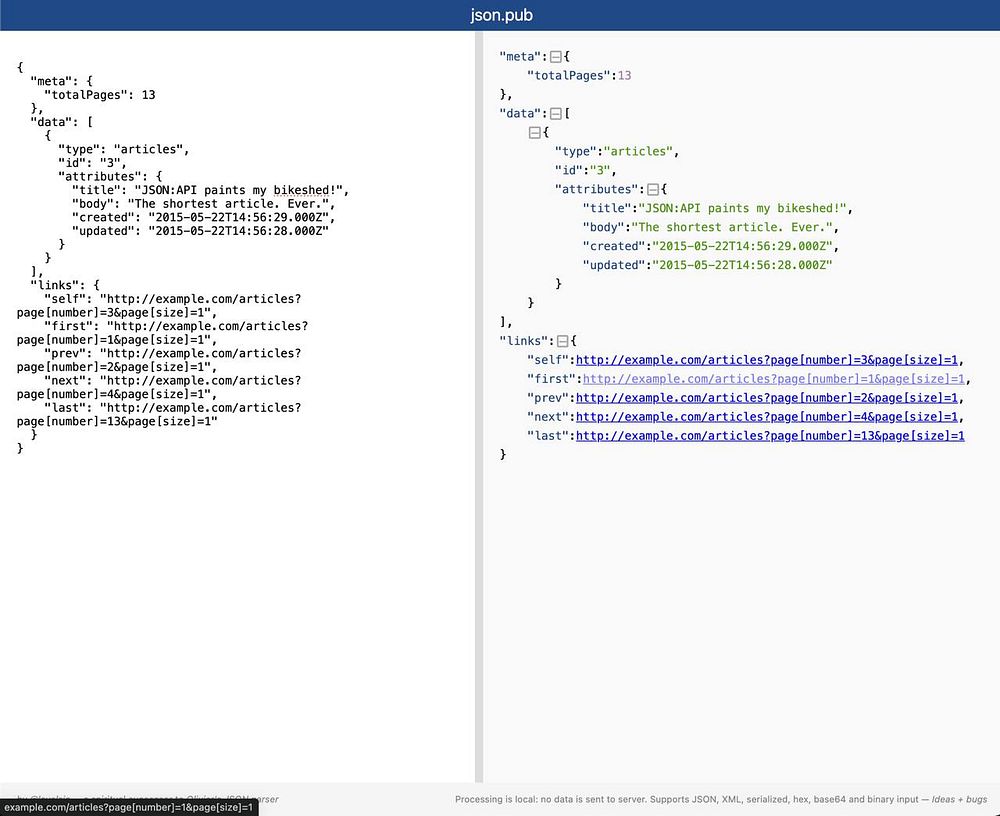The height and width of the screenshot is (816, 1000).
Task: Open the "first" link URL
Action: pos(774,379)
